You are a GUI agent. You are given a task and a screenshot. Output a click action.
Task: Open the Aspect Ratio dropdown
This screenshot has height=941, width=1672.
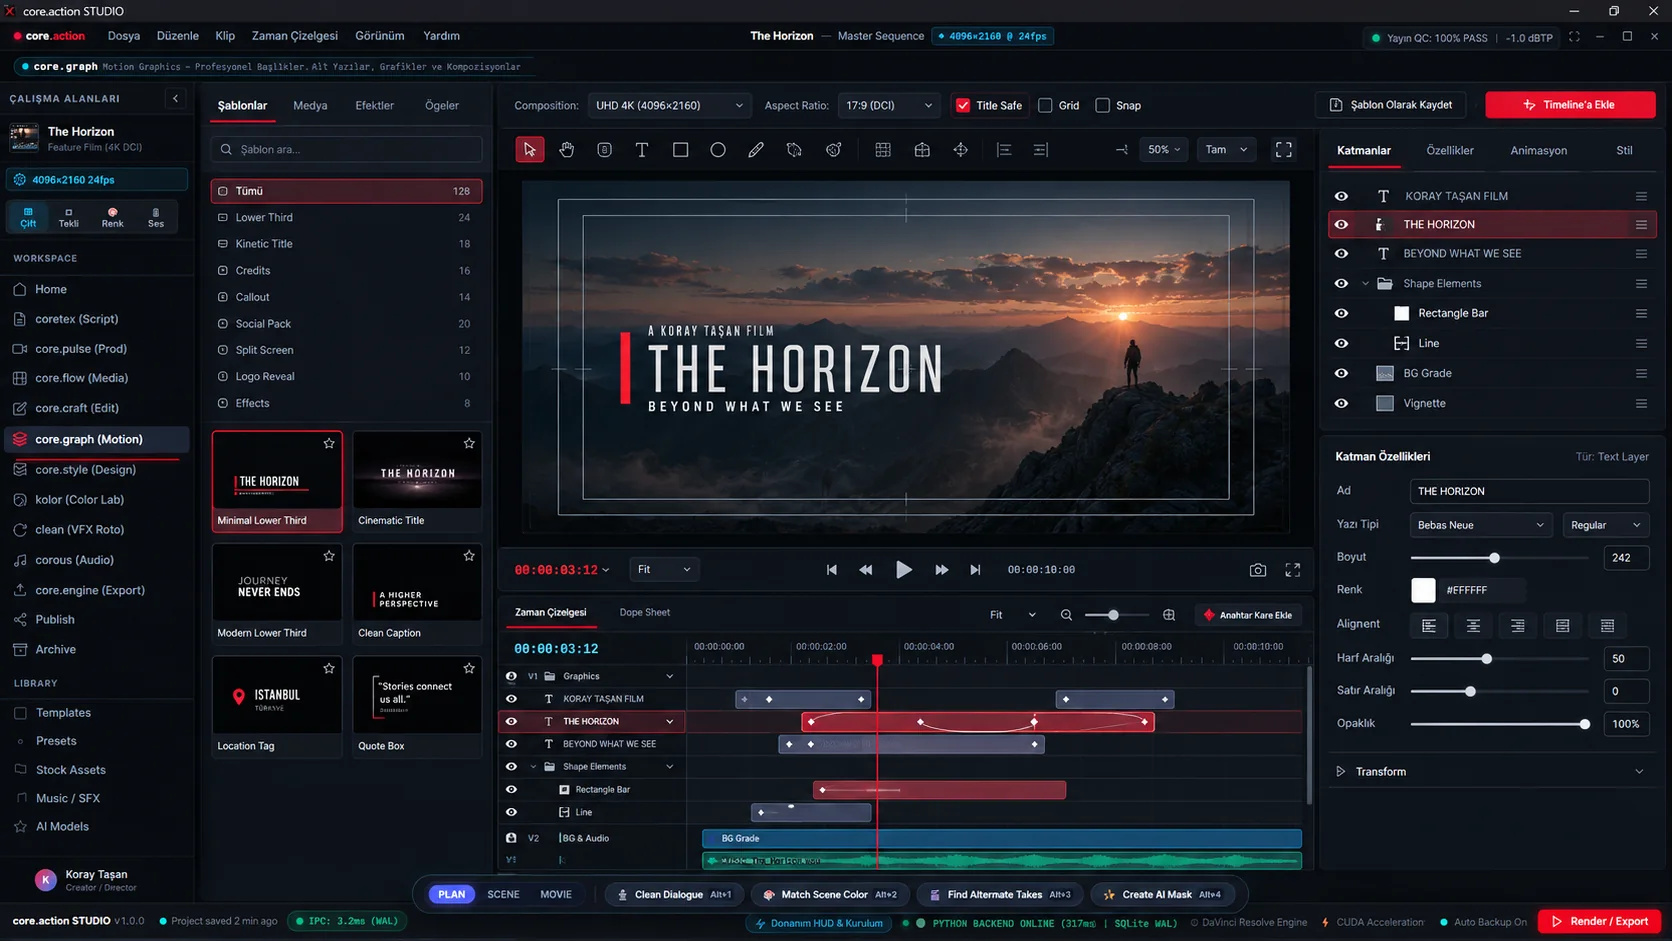coord(889,105)
